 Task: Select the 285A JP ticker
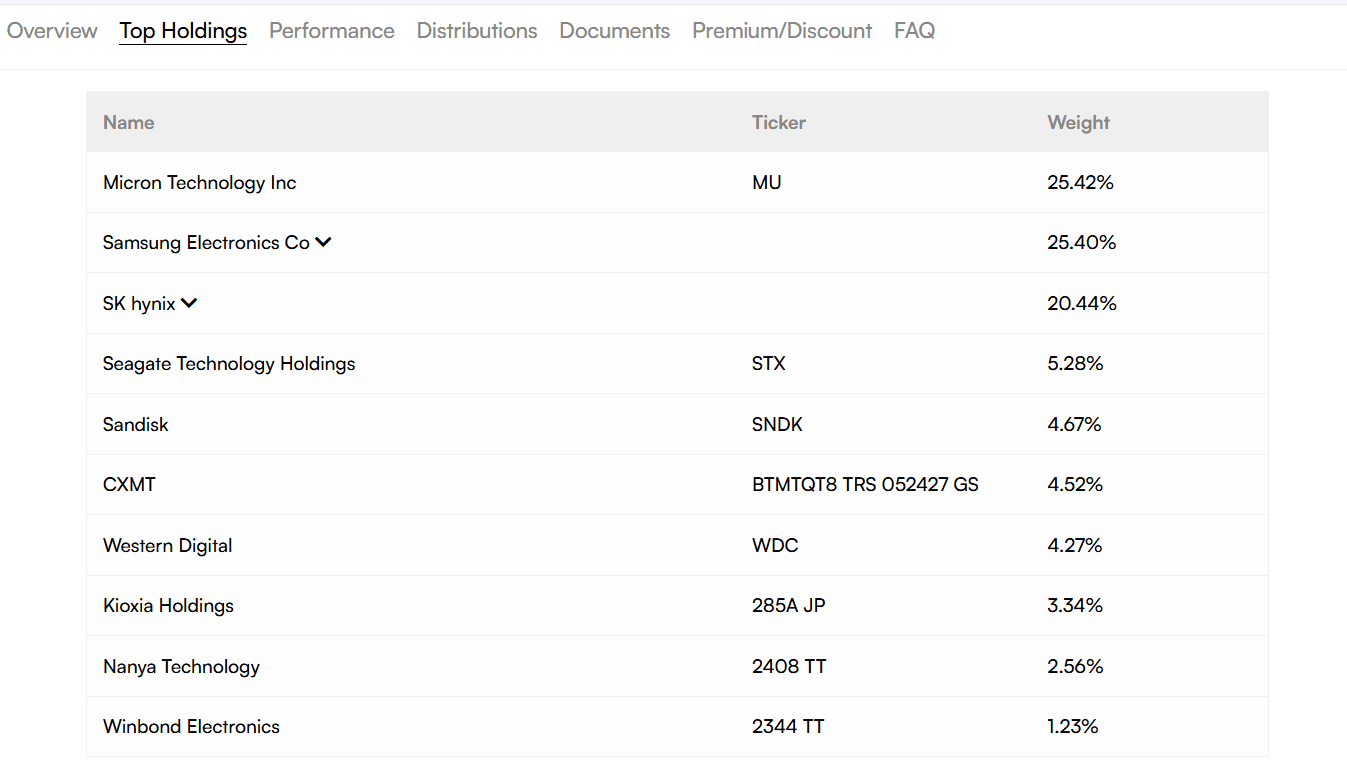point(789,606)
